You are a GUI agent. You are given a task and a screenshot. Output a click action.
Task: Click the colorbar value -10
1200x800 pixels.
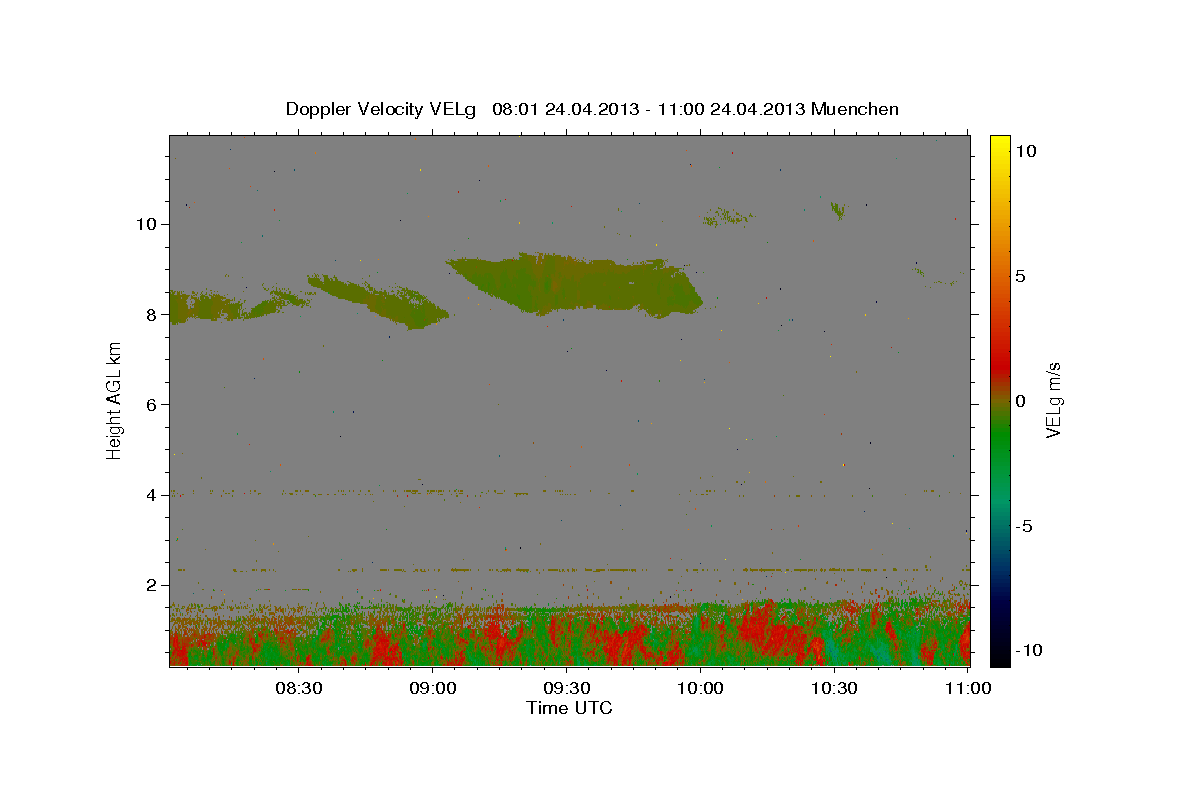(1029, 650)
